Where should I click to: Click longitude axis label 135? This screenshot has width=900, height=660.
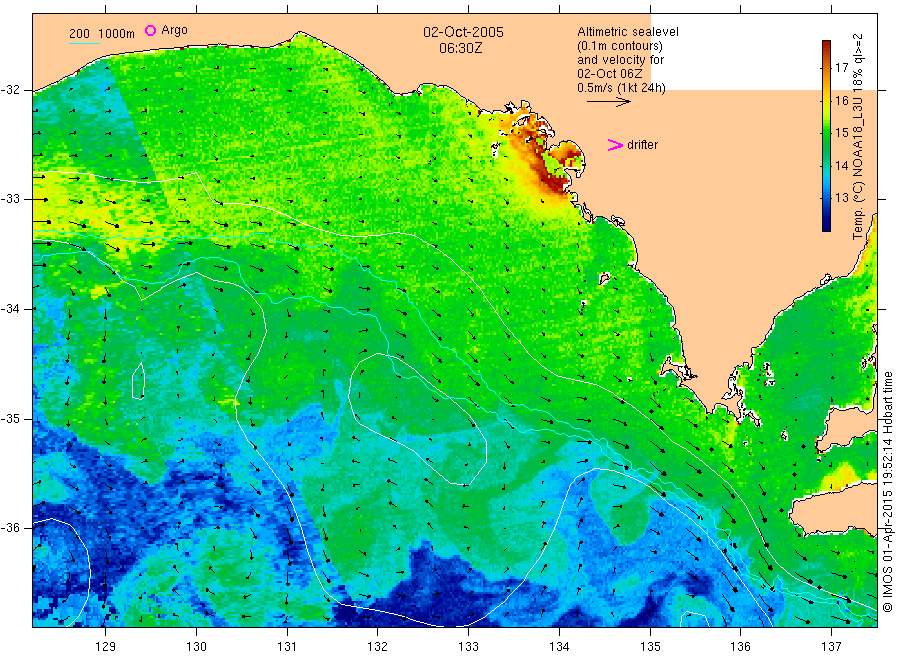(x=650, y=647)
